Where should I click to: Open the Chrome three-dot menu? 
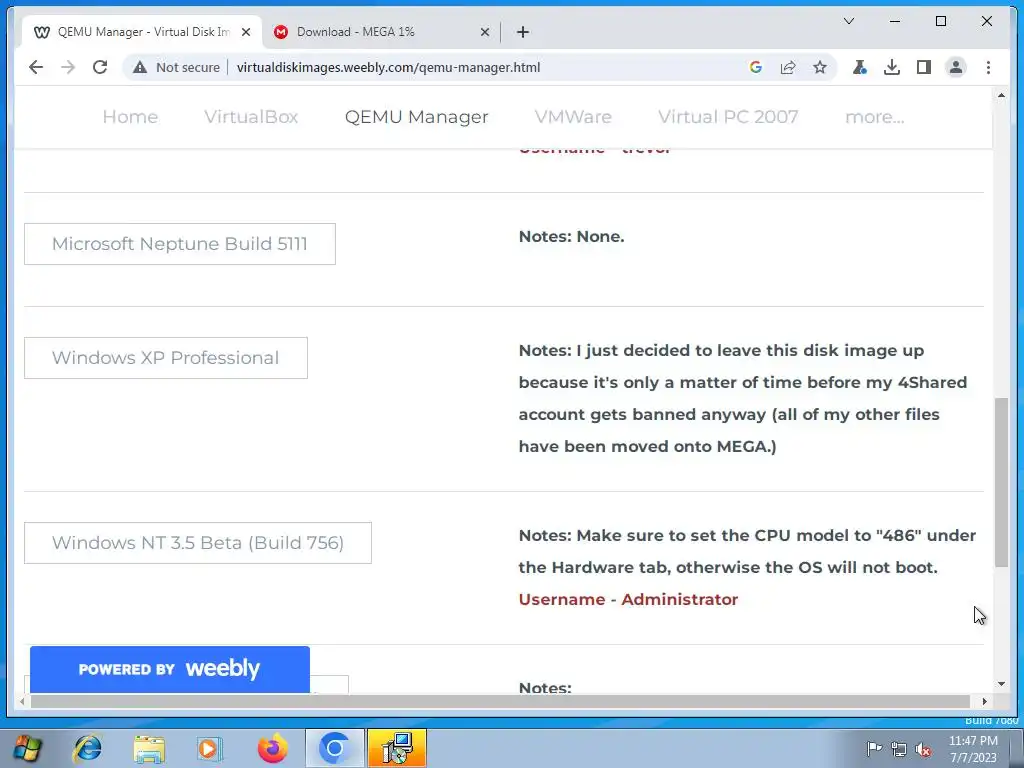(x=988, y=67)
